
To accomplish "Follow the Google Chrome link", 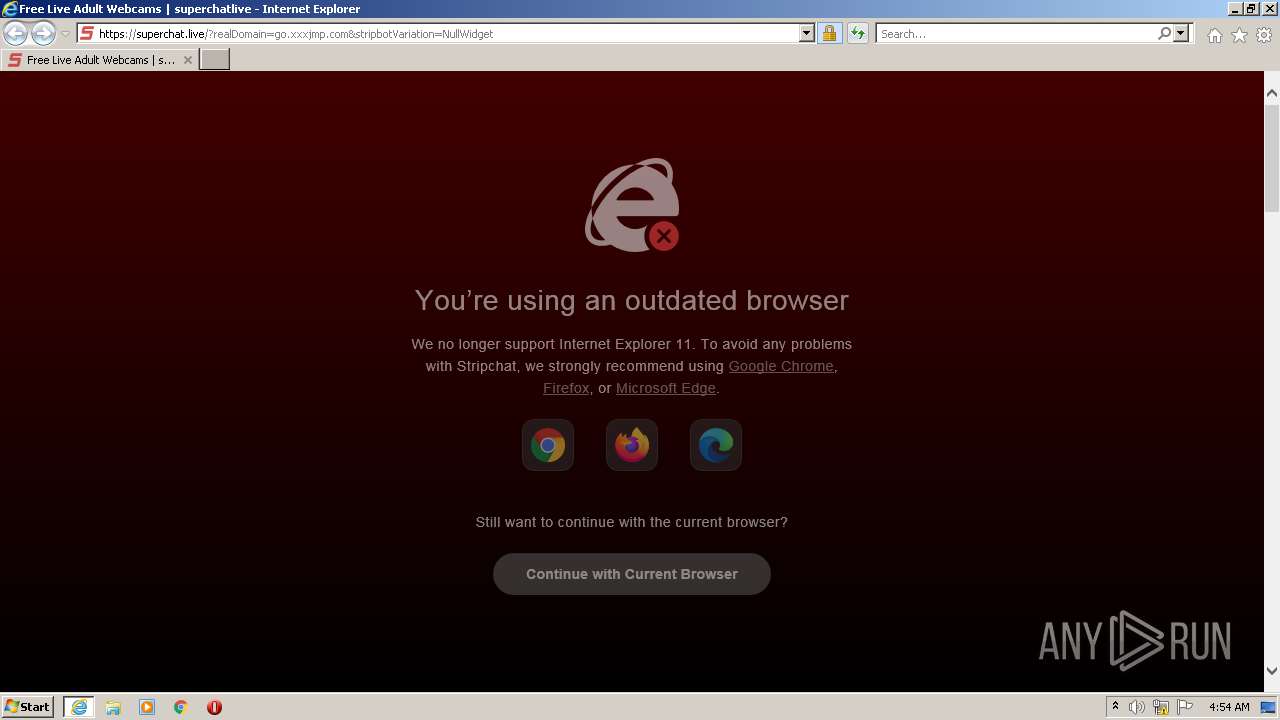I will (x=781, y=366).
